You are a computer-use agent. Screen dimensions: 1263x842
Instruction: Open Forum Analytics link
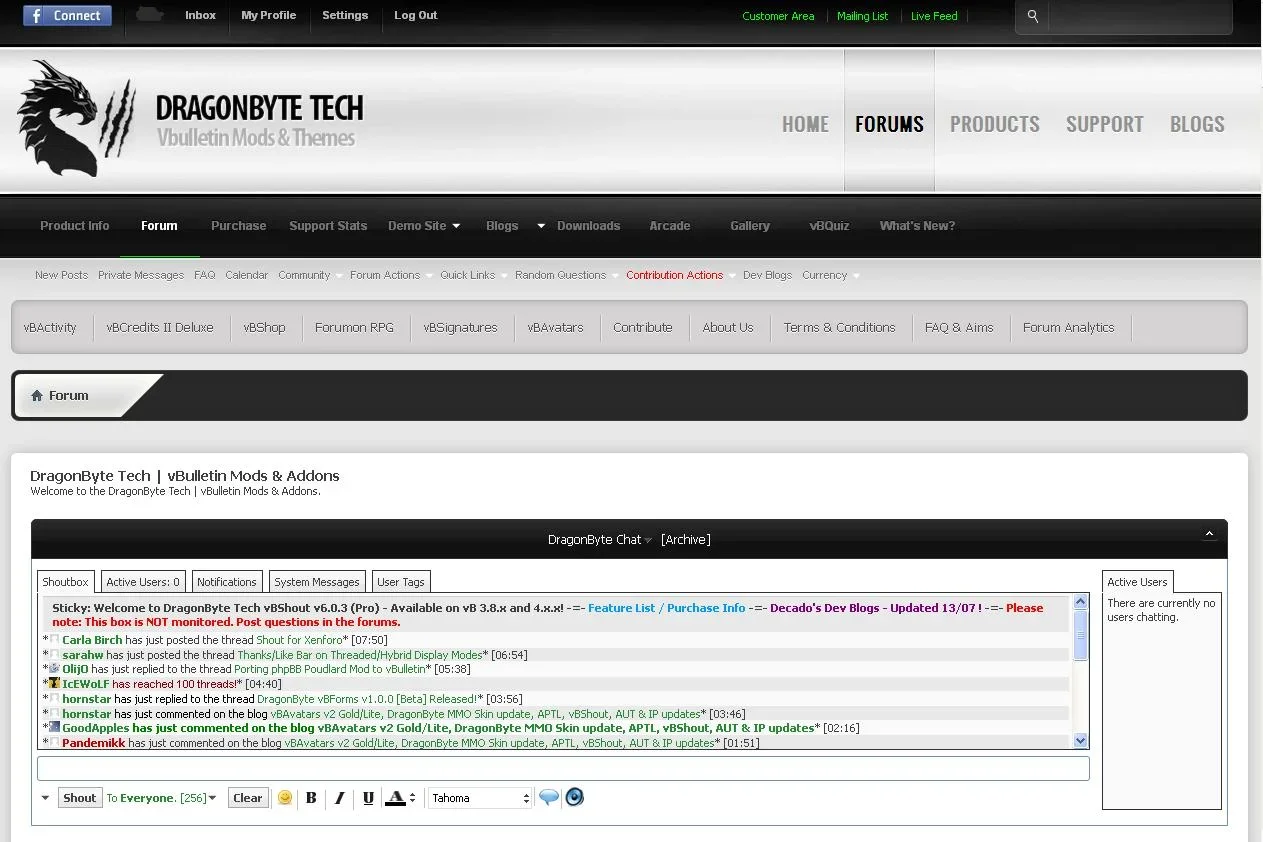click(1068, 327)
